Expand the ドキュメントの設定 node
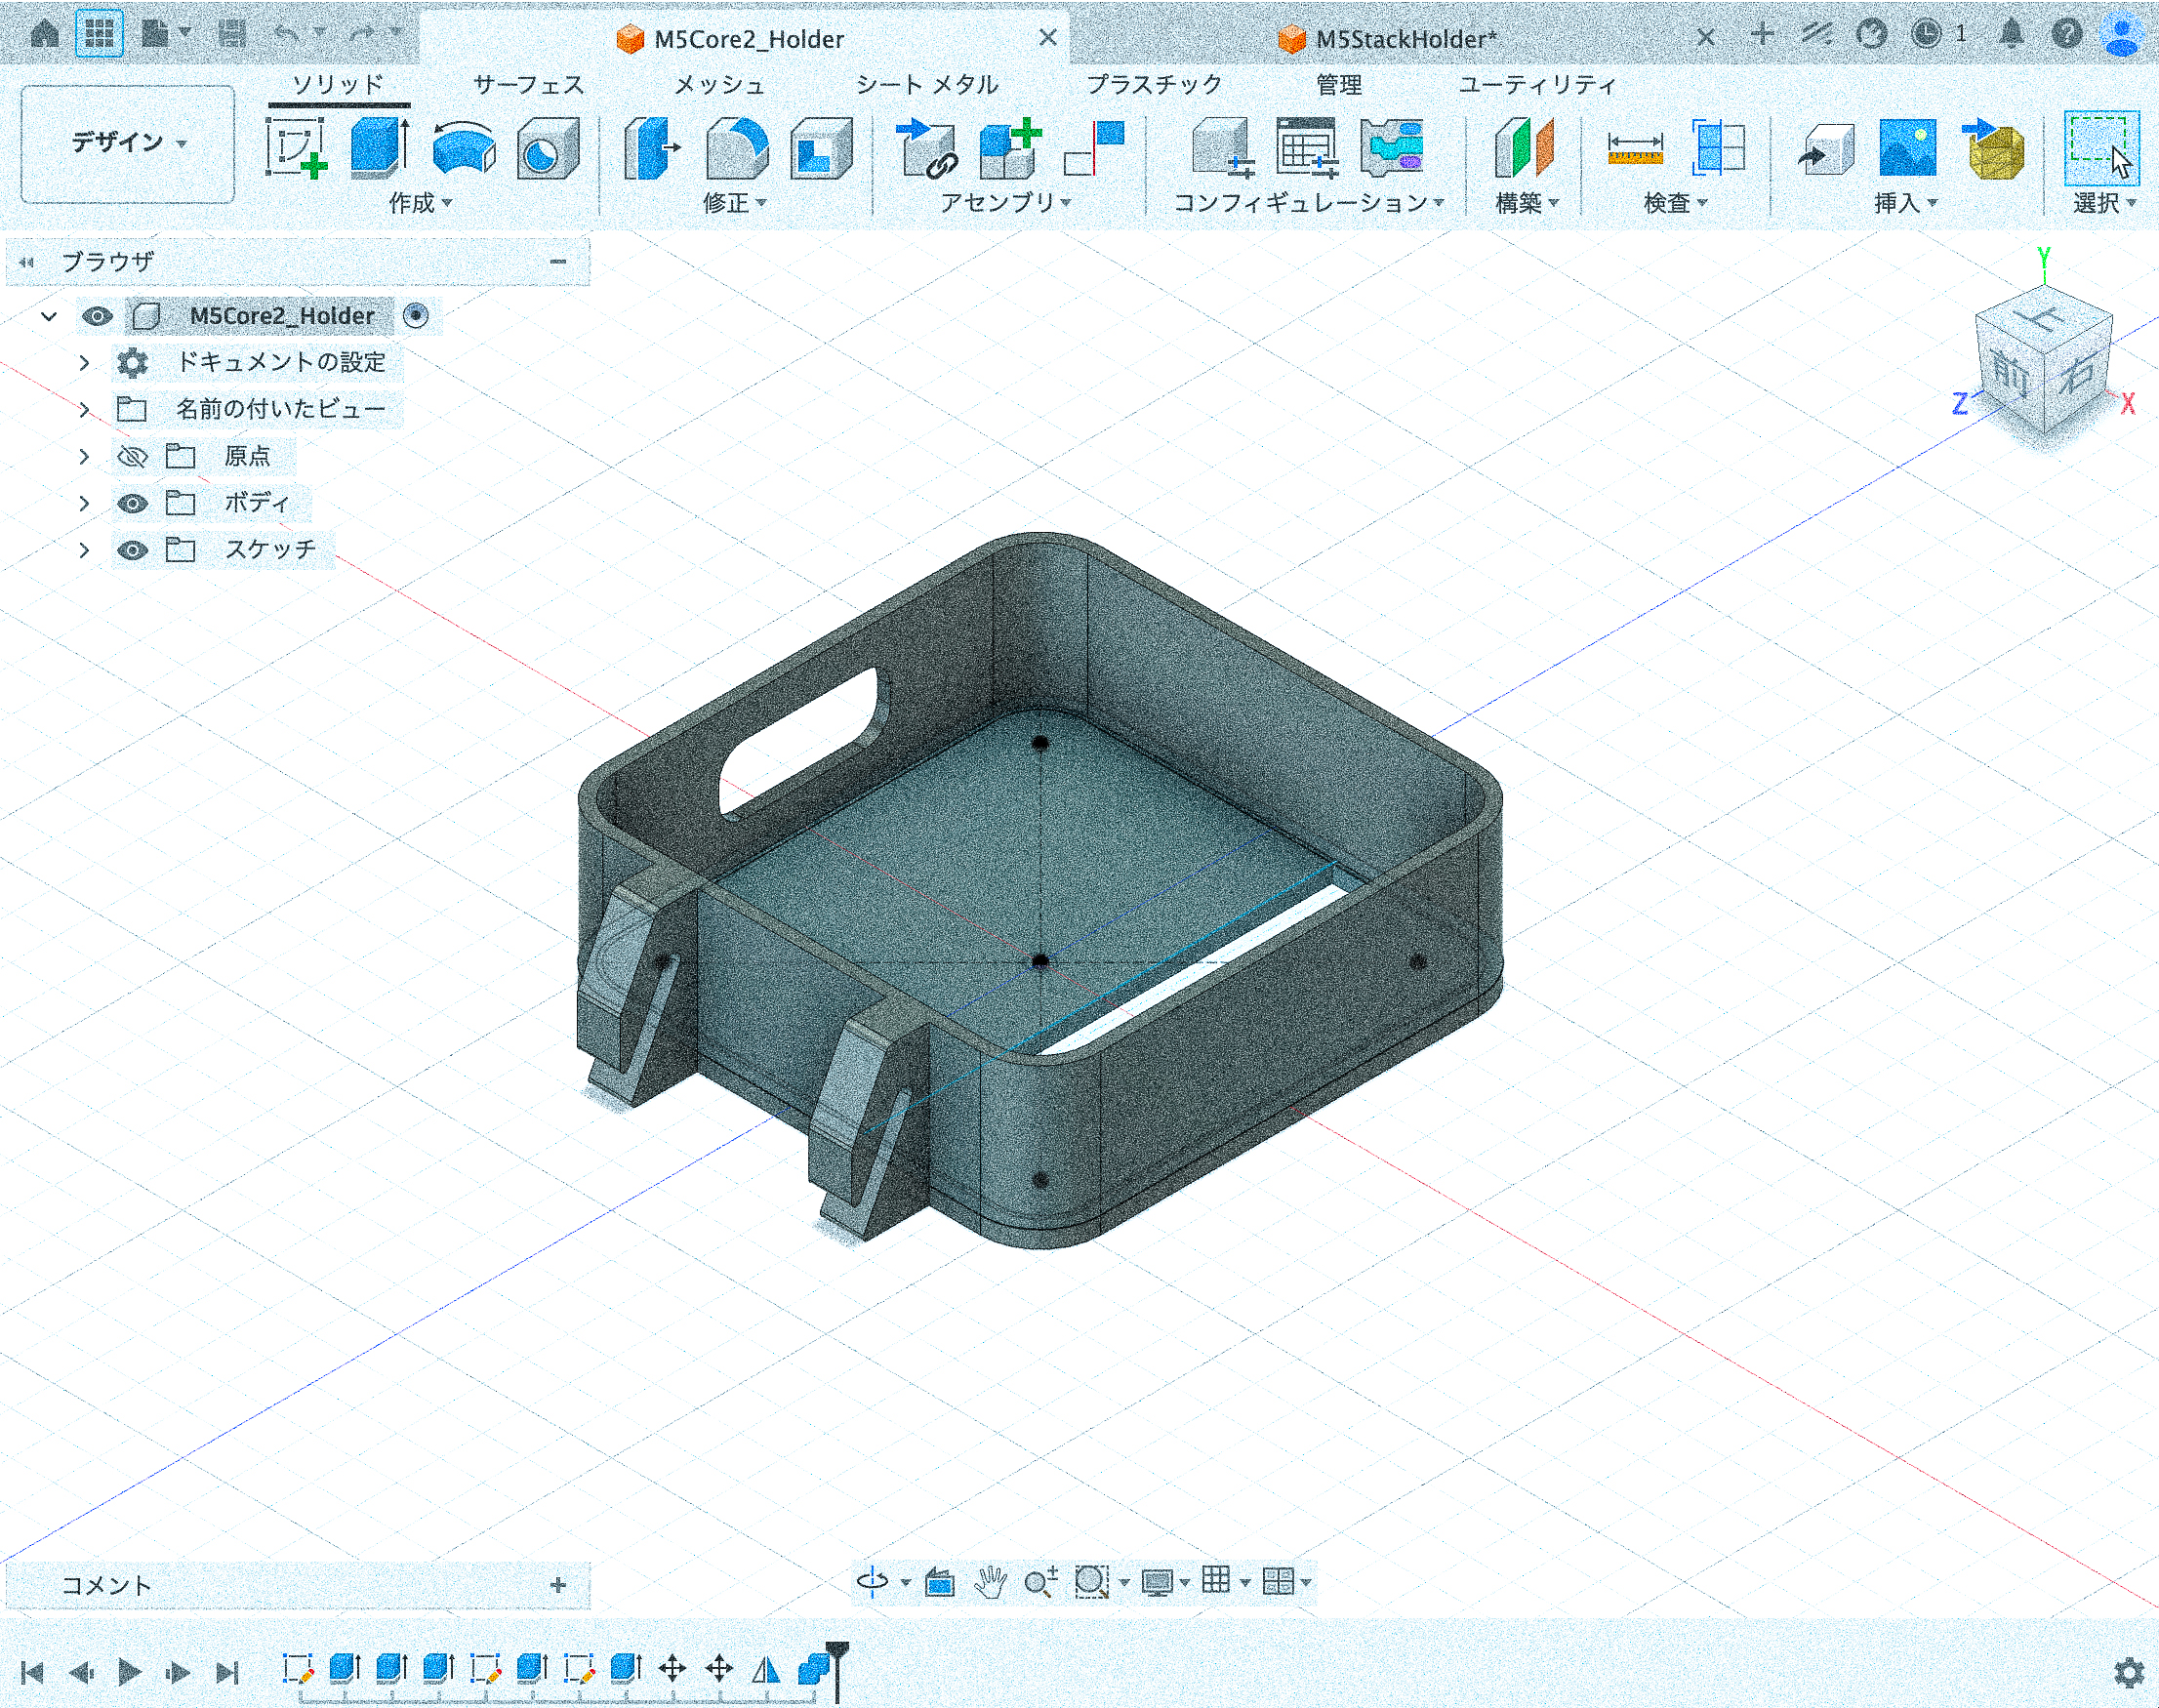Viewport: 2159px width, 1708px height. (84, 363)
